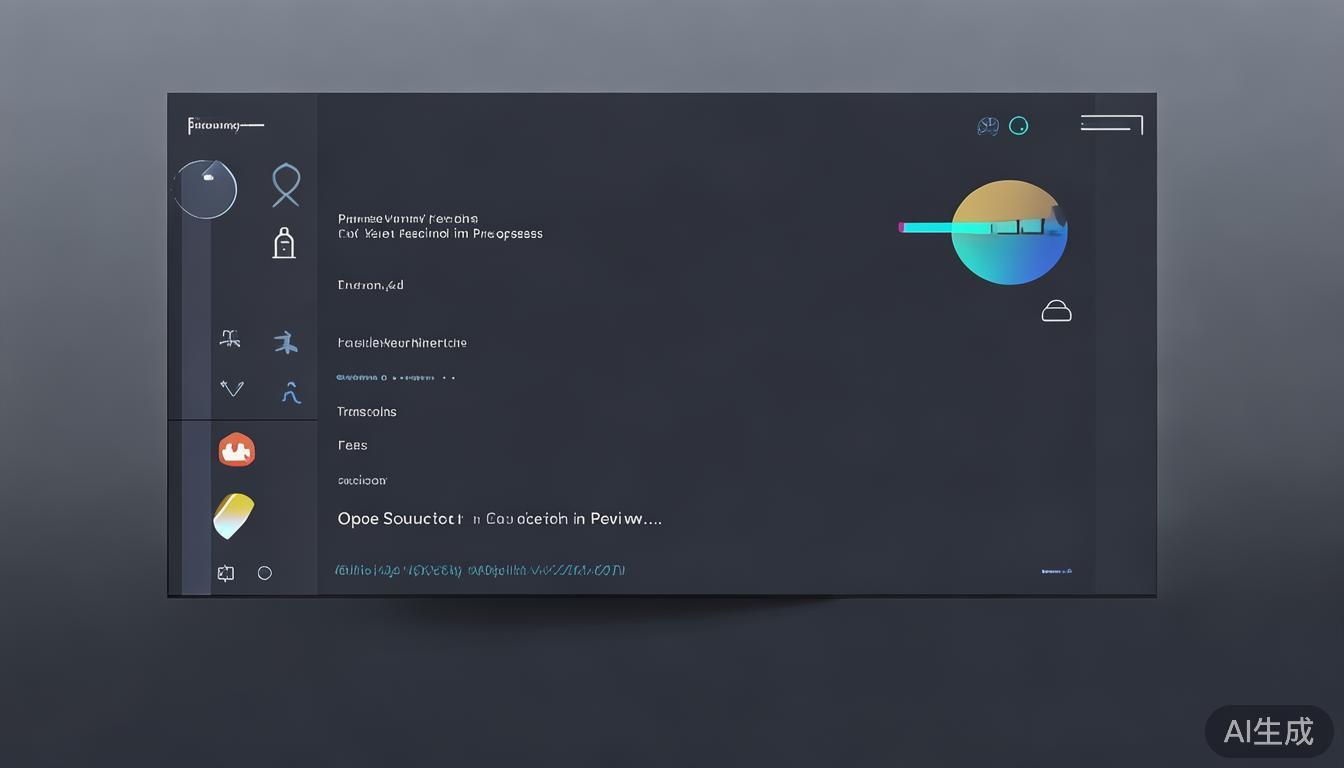Screen dimensions: 1344x768
Task: Click the white padlock icon in the sidebar
Action: coord(284,243)
